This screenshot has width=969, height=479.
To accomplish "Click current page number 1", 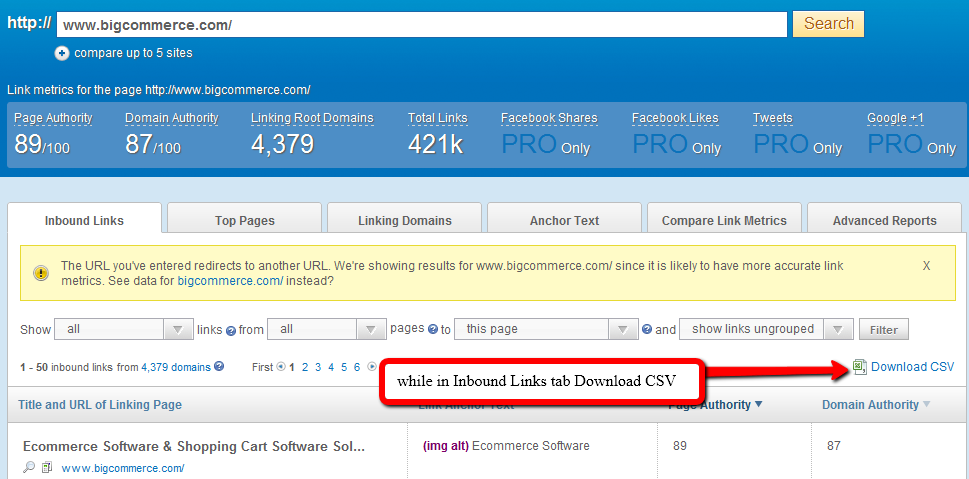I will click(x=292, y=367).
